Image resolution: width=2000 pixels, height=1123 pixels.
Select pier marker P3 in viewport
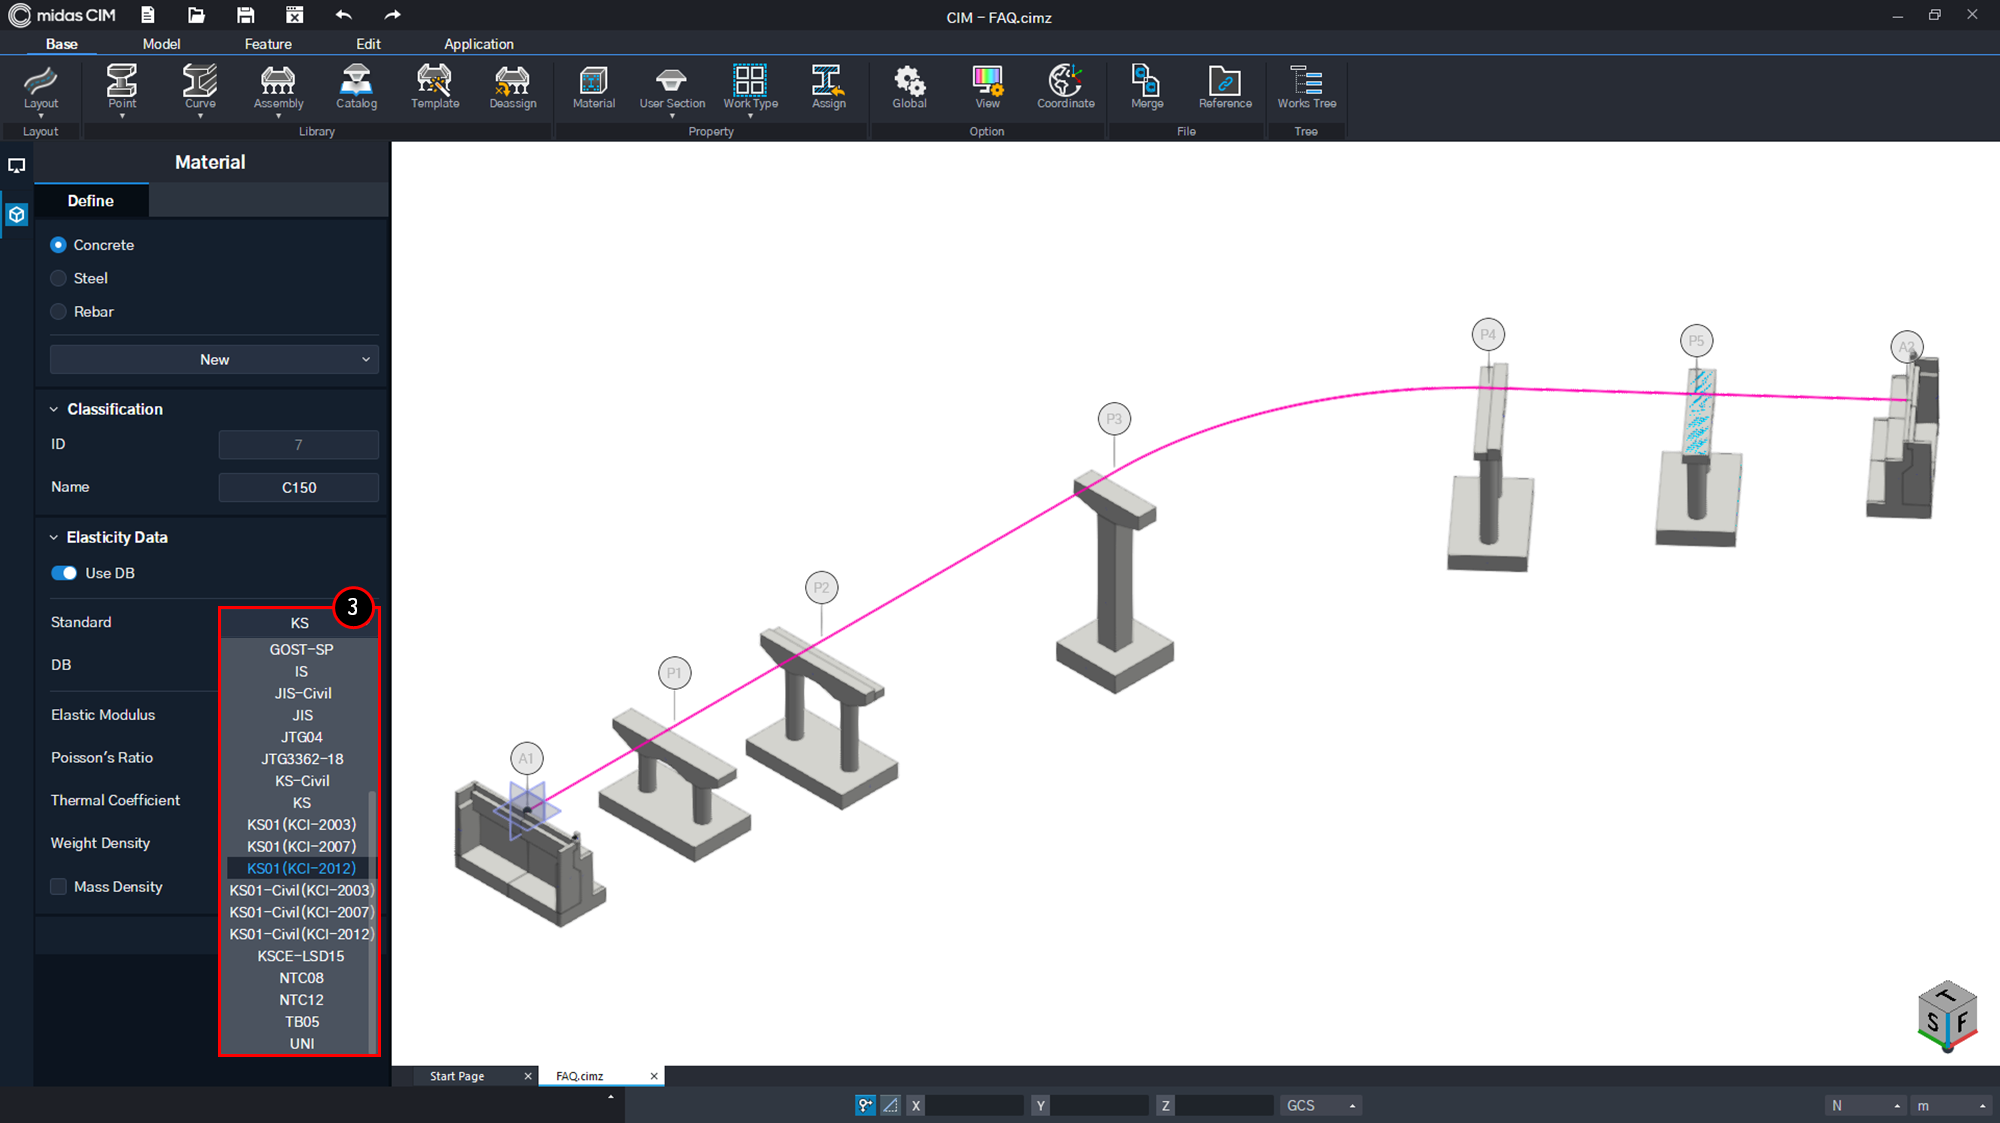[1114, 419]
